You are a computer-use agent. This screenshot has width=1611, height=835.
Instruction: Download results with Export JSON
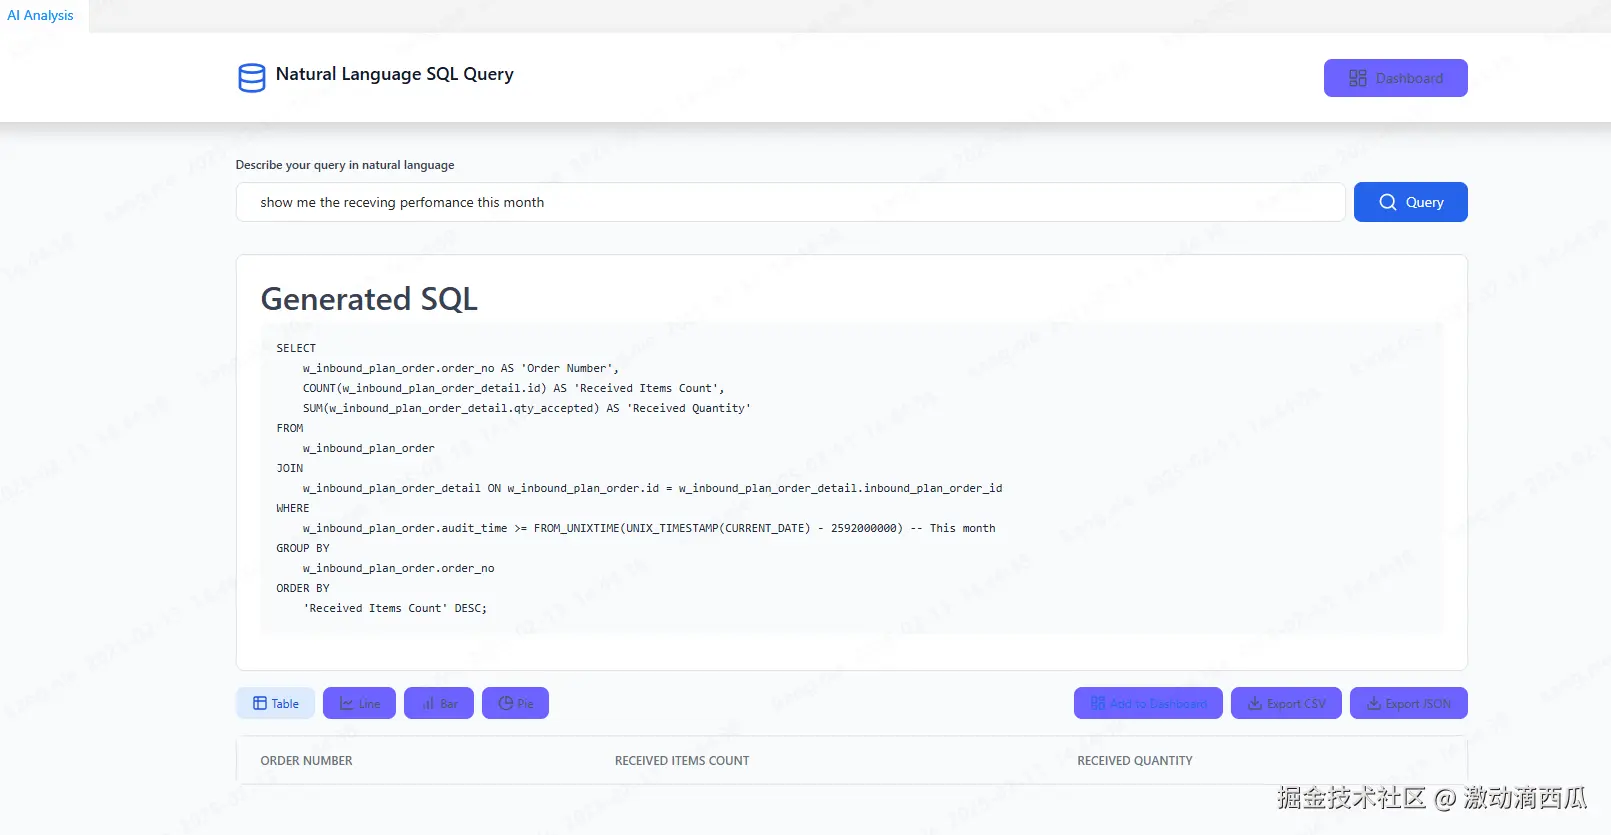tap(1408, 703)
